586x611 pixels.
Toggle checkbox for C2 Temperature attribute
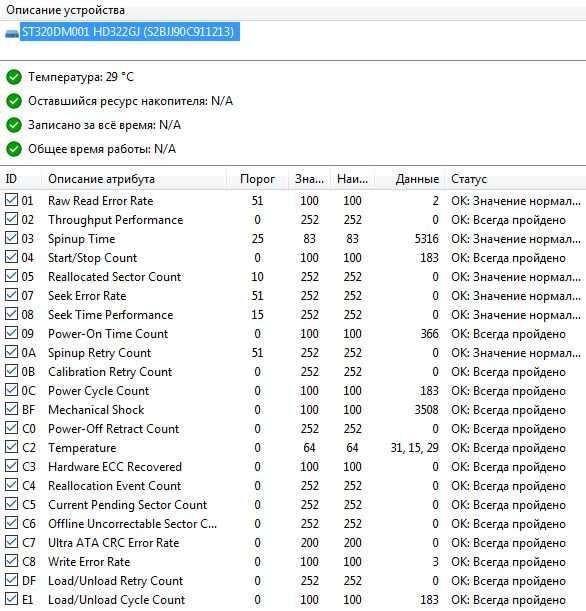(11, 447)
